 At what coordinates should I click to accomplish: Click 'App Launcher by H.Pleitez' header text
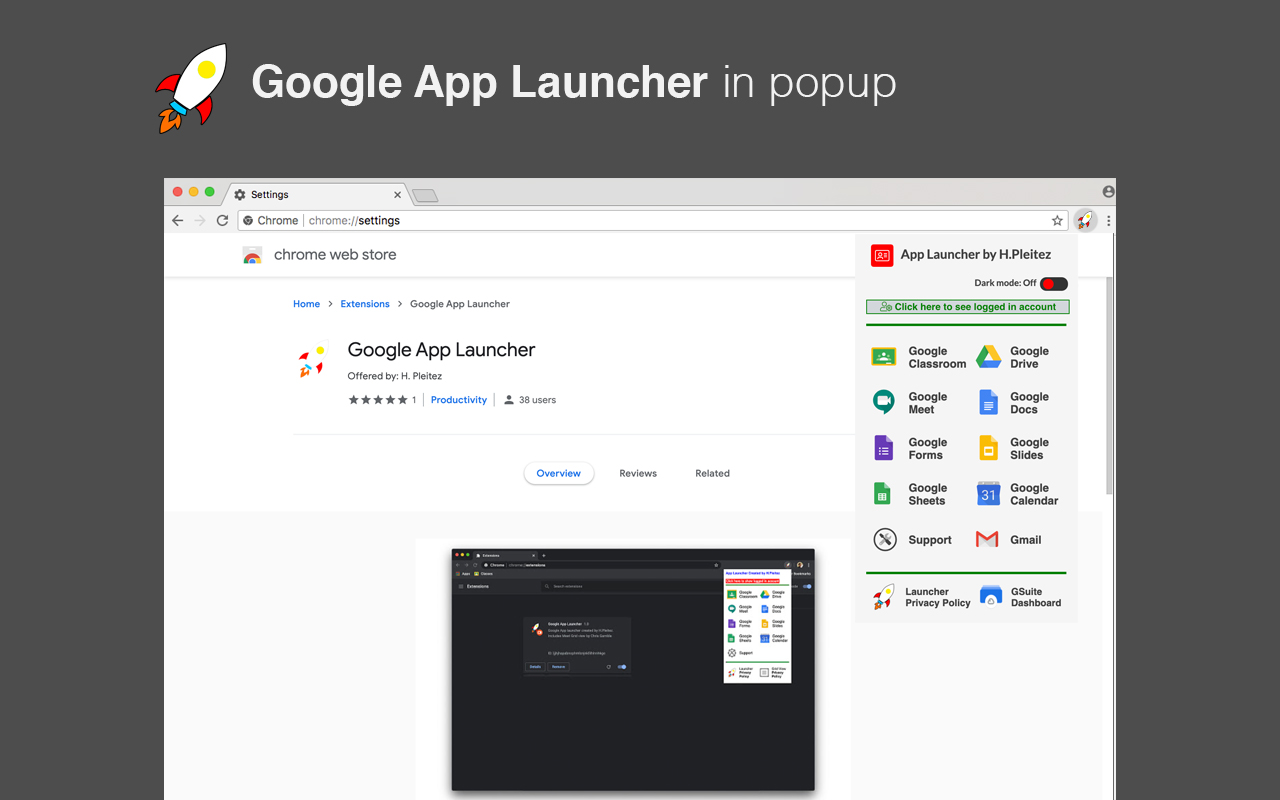[x=976, y=255]
